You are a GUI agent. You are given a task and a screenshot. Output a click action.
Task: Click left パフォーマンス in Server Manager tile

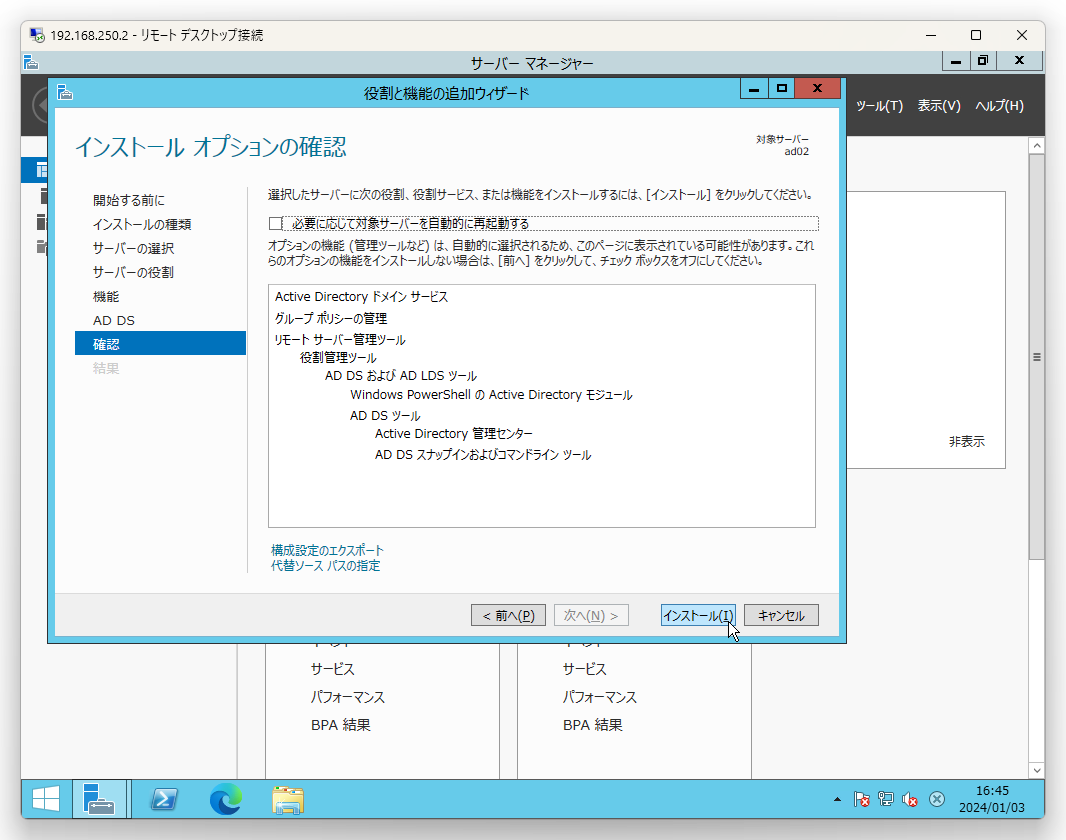[x=347, y=697]
